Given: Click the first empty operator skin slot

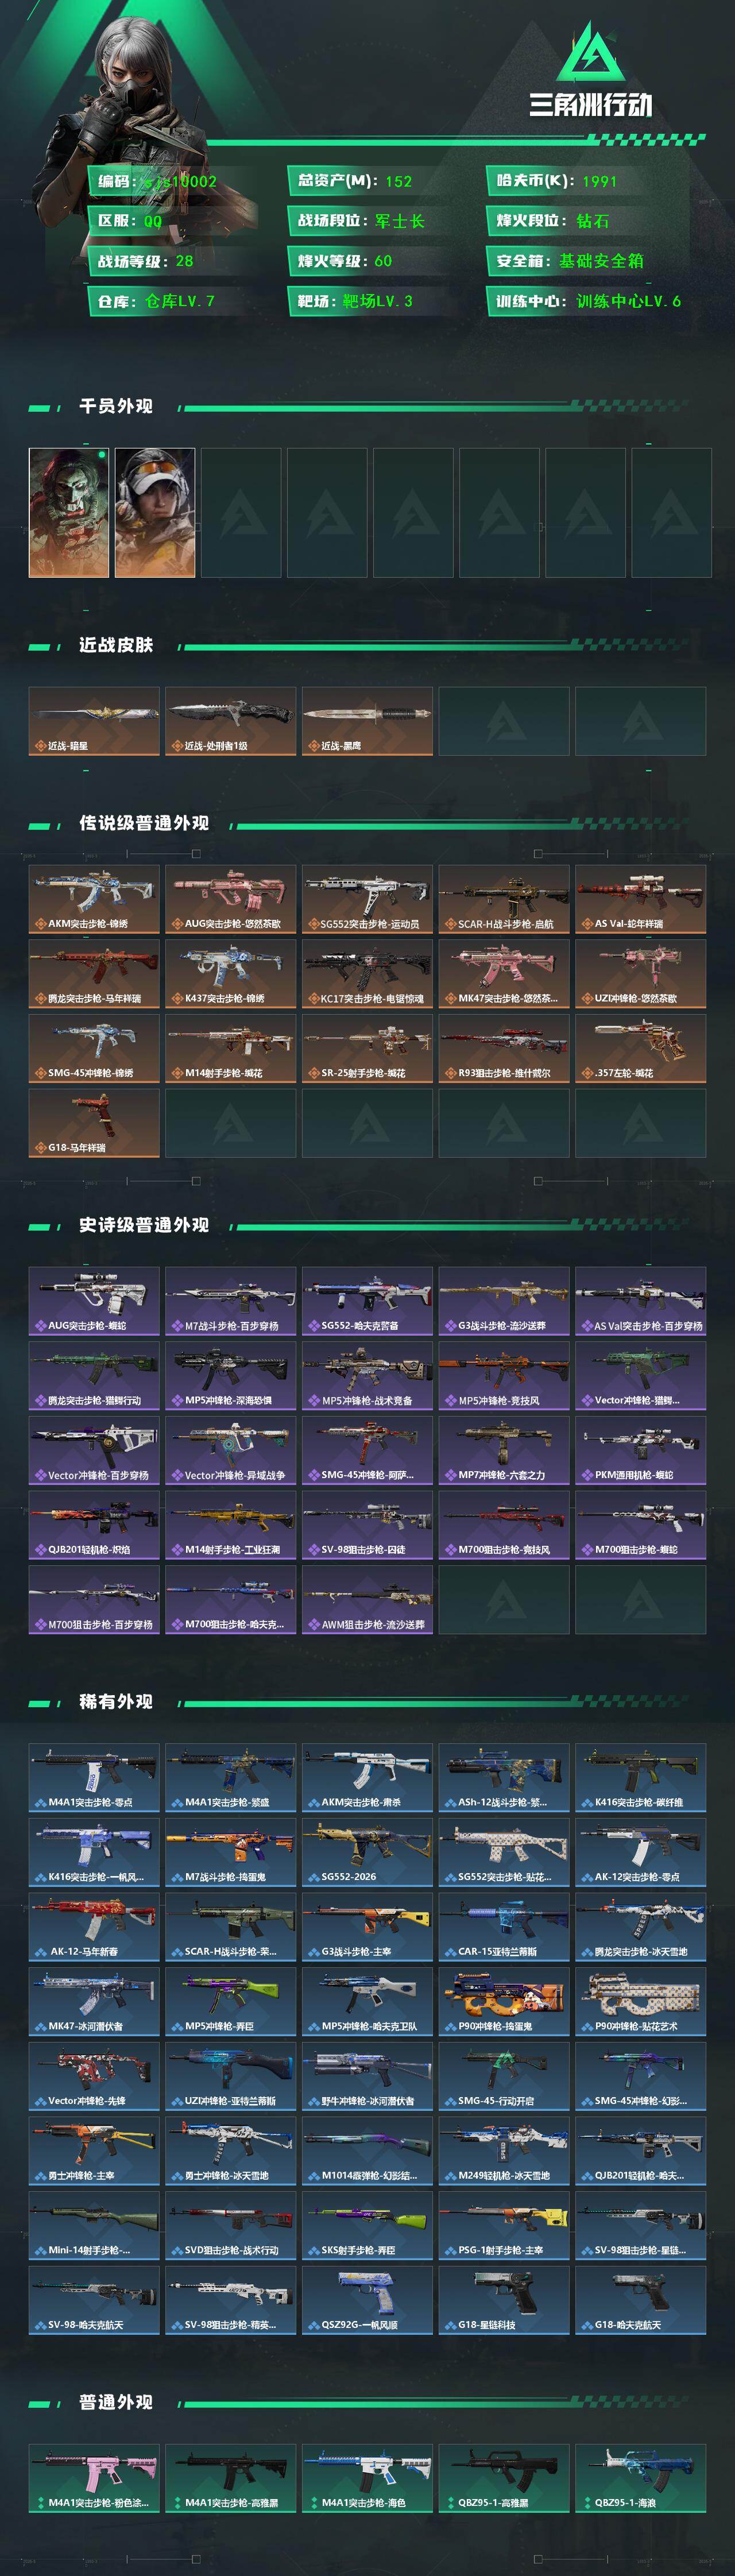Looking at the screenshot, I should point(241,512).
